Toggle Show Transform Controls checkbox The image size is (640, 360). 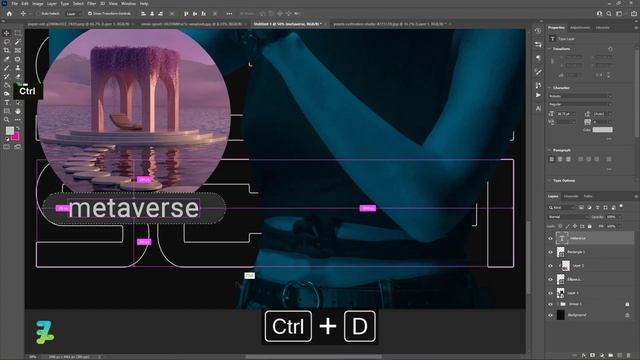click(90, 13)
